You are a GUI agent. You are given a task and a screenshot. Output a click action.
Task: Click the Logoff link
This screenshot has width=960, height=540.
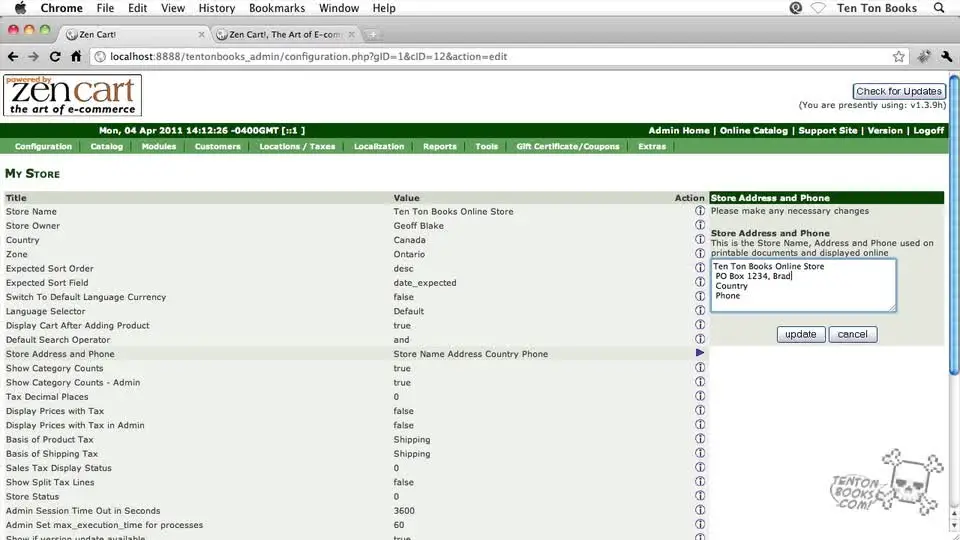click(929, 130)
